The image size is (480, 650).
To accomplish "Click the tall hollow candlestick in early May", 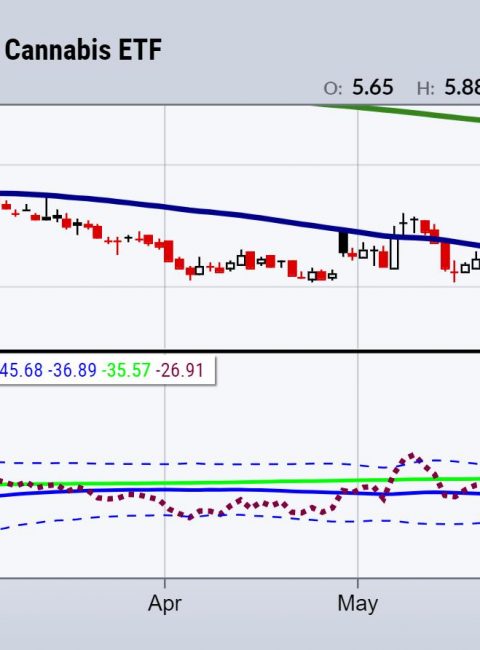I will 395,253.
